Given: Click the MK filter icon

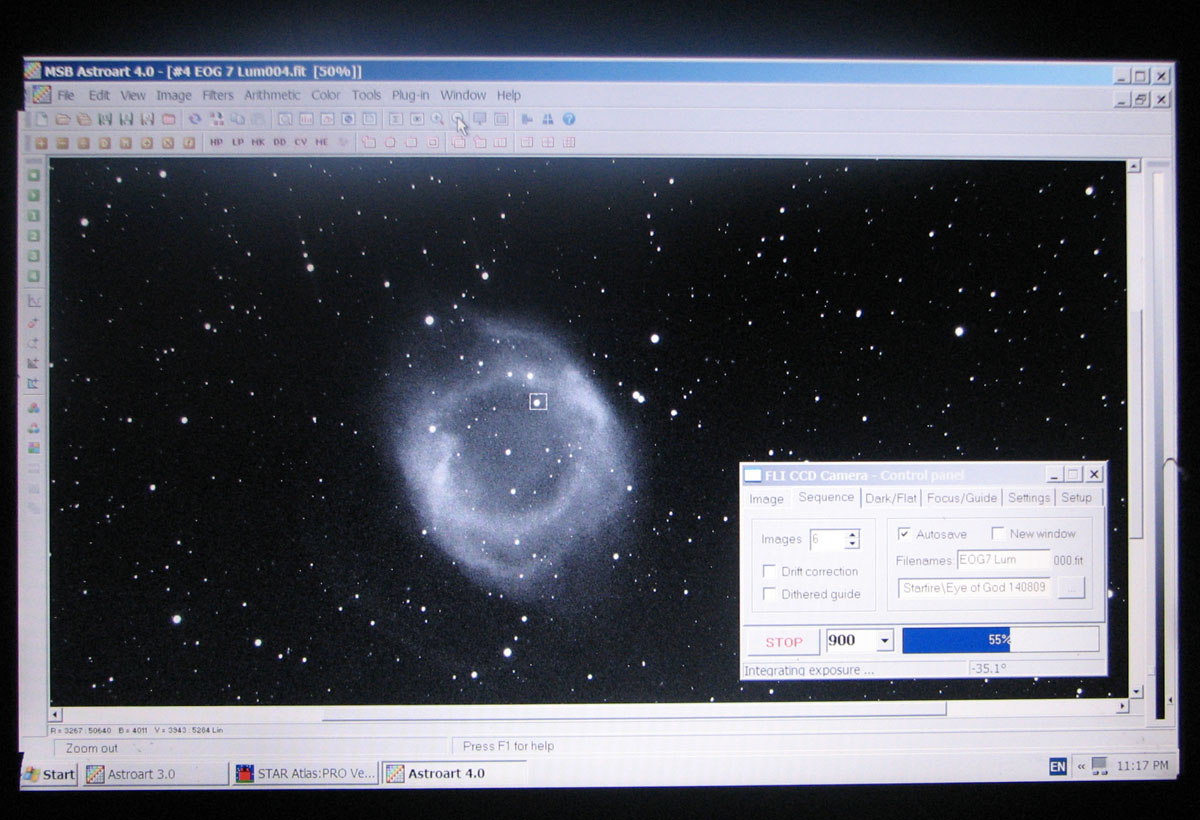Looking at the screenshot, I should [x=258, y=142].
